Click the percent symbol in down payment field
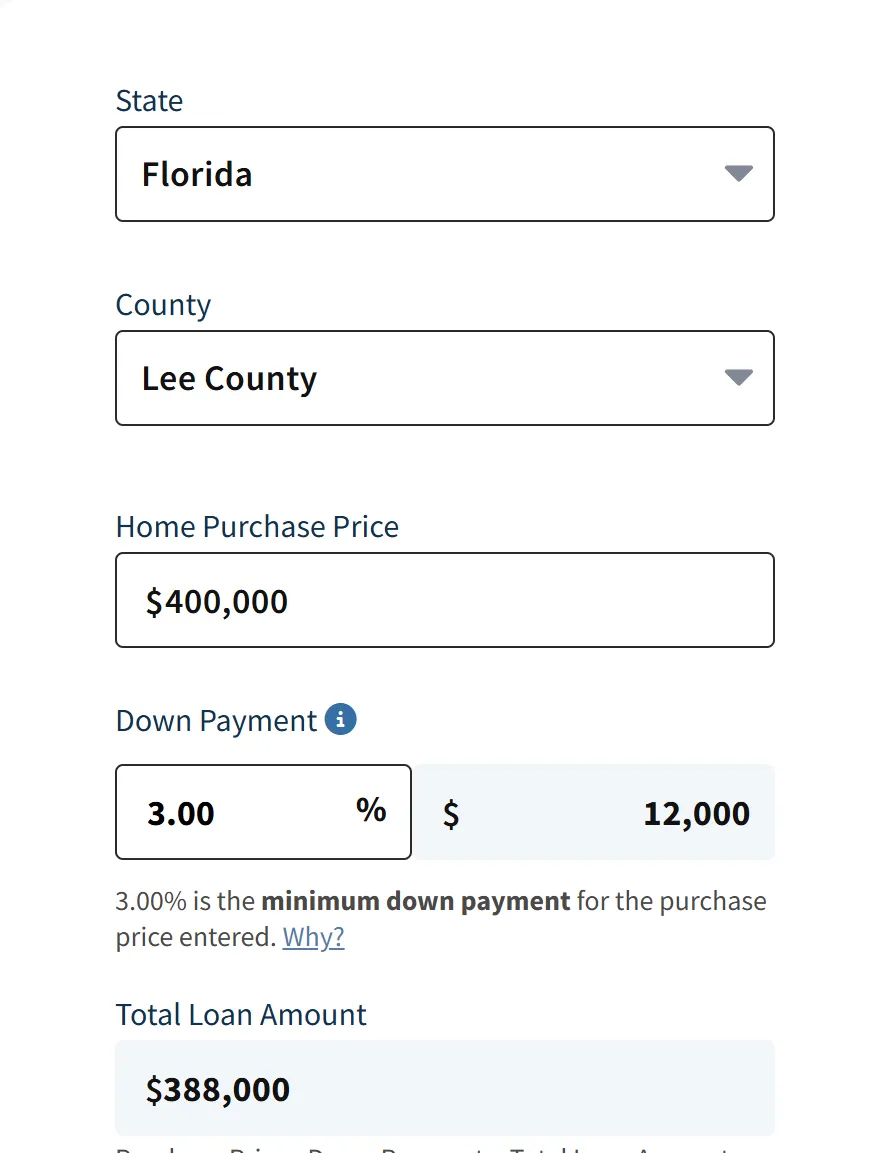The height and width of the screenshot is (1153, 877). [371, 810]
